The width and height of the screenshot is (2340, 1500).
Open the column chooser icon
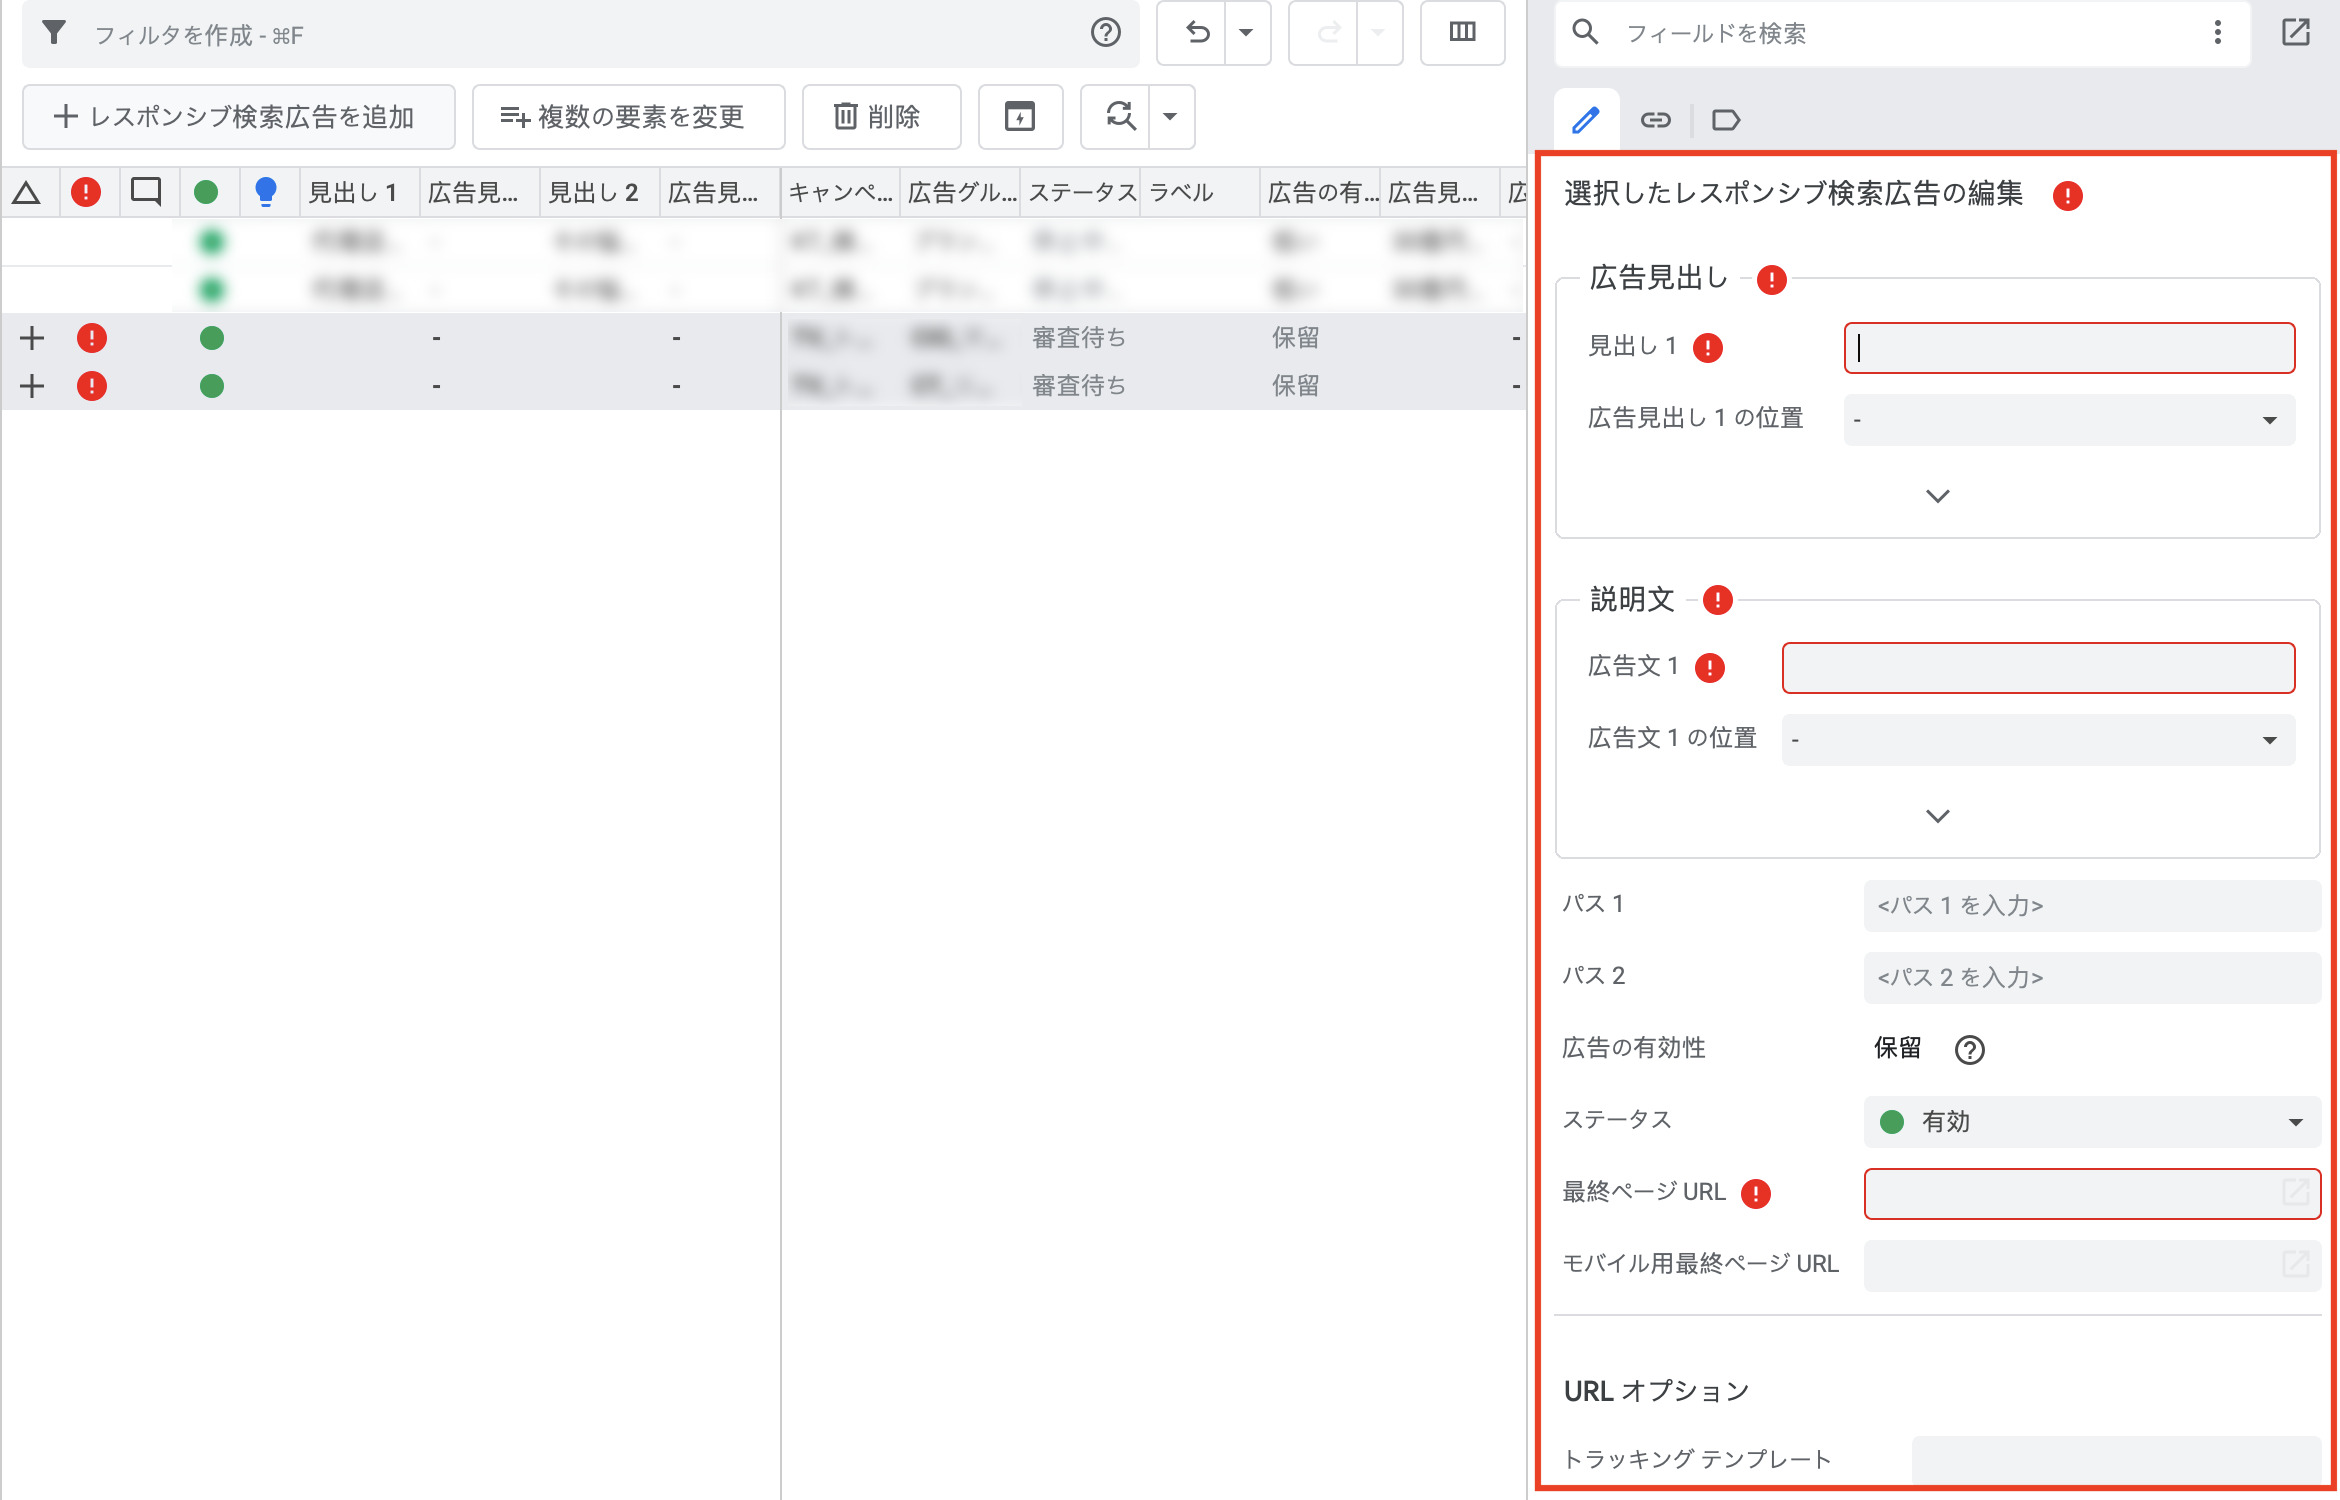[1462, 33]
